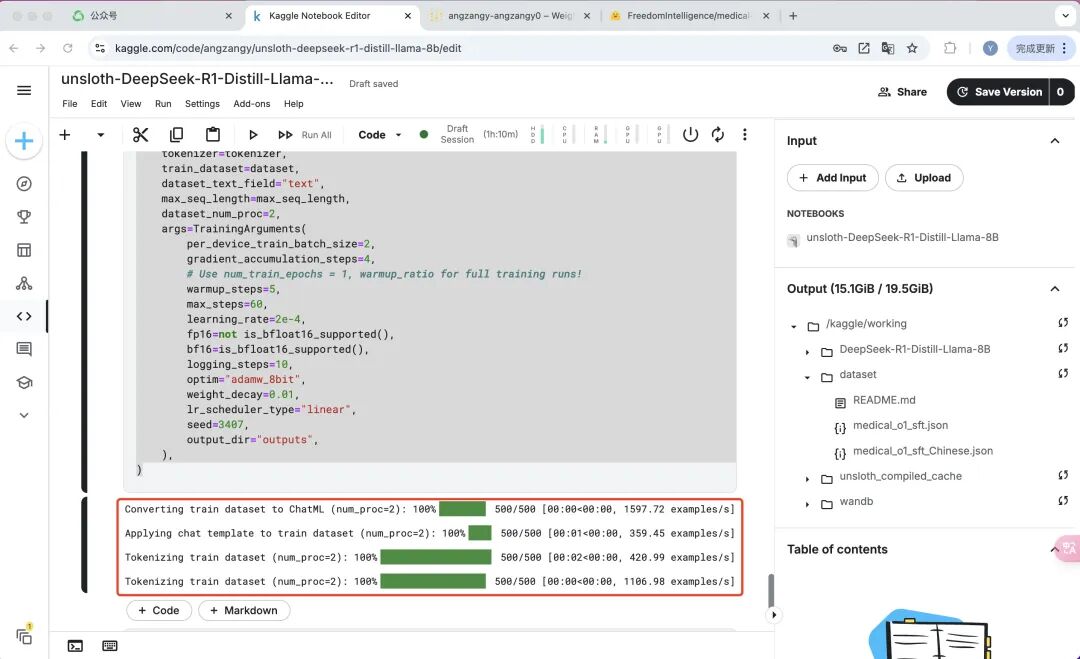
Task: Open the Datasets table icon in sidebar
Action: [x=24, y=250]
